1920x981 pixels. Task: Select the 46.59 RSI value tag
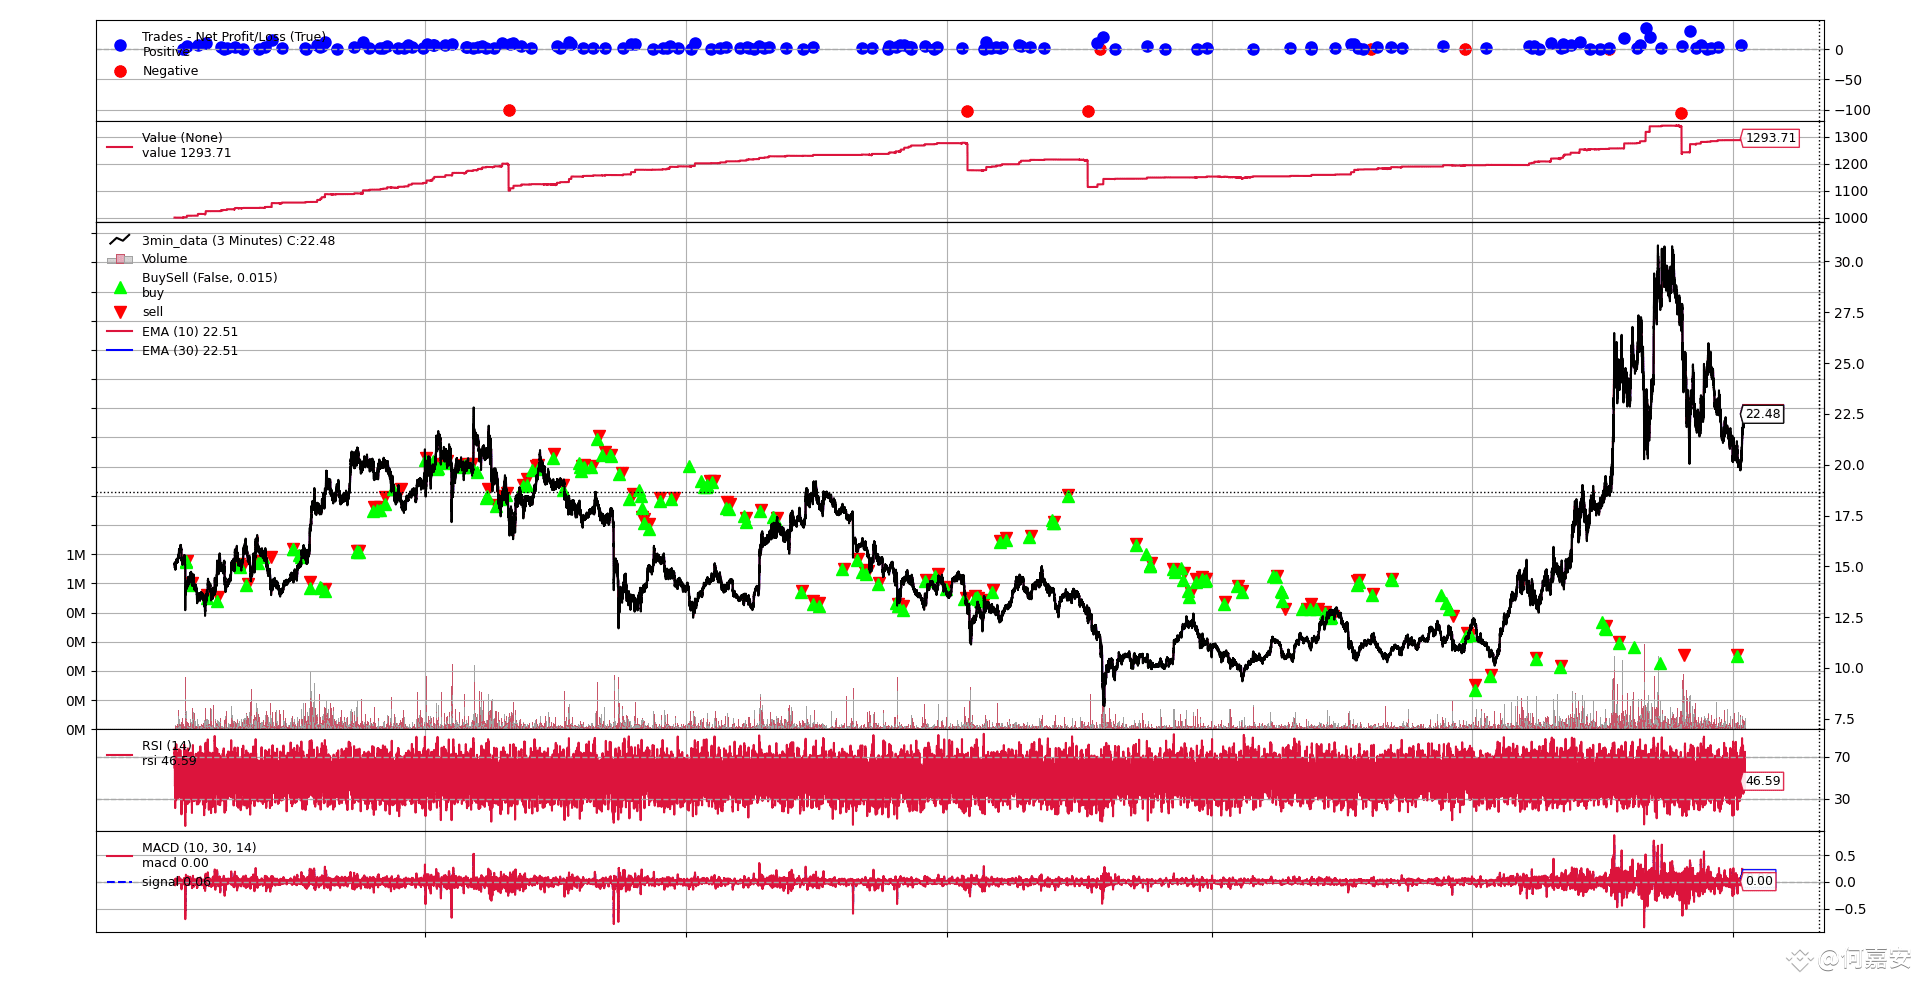pos(1763,781)
